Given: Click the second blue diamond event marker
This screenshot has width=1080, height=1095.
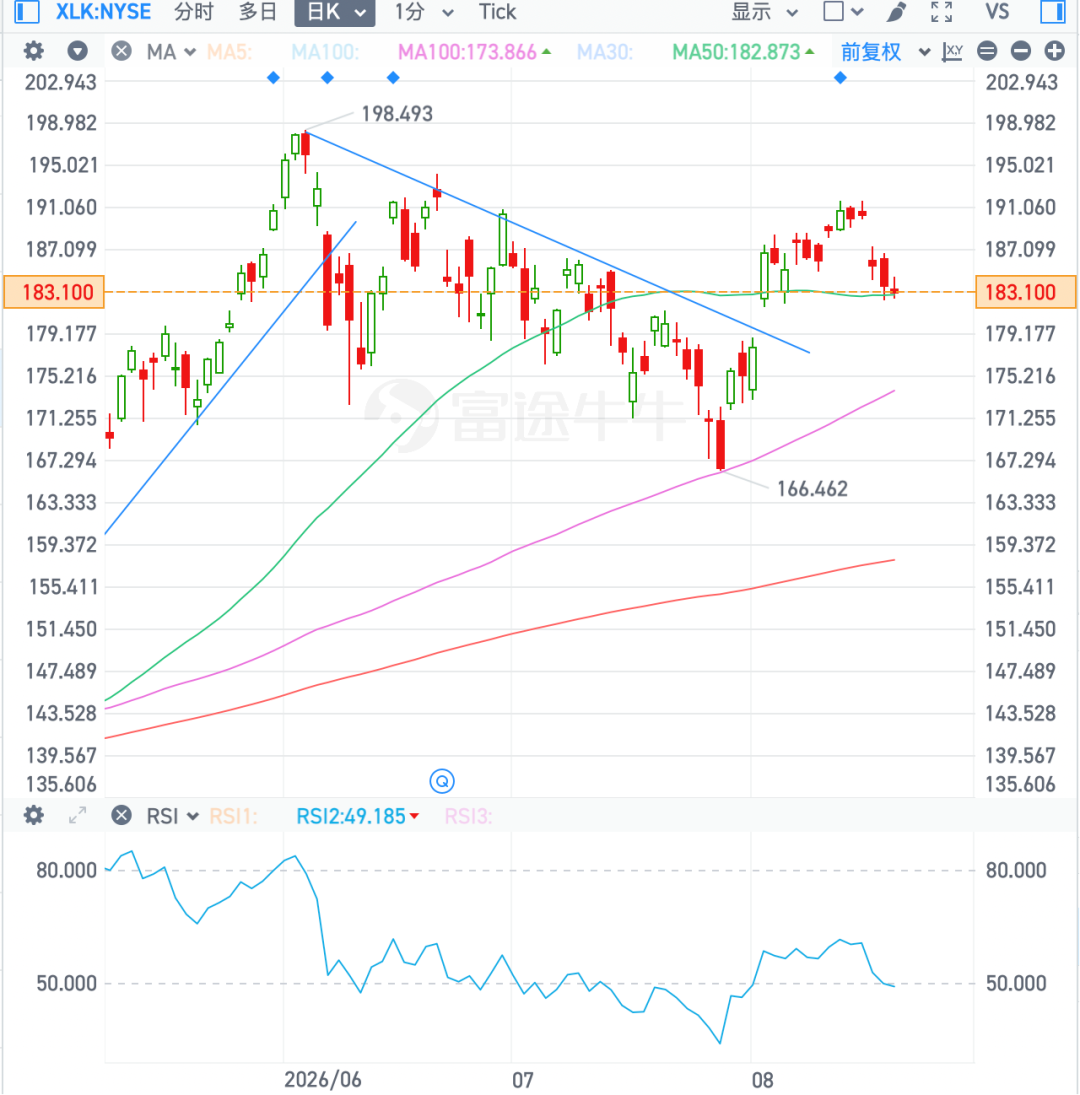Looking at the screenshot, I should (x=327, y=78).
